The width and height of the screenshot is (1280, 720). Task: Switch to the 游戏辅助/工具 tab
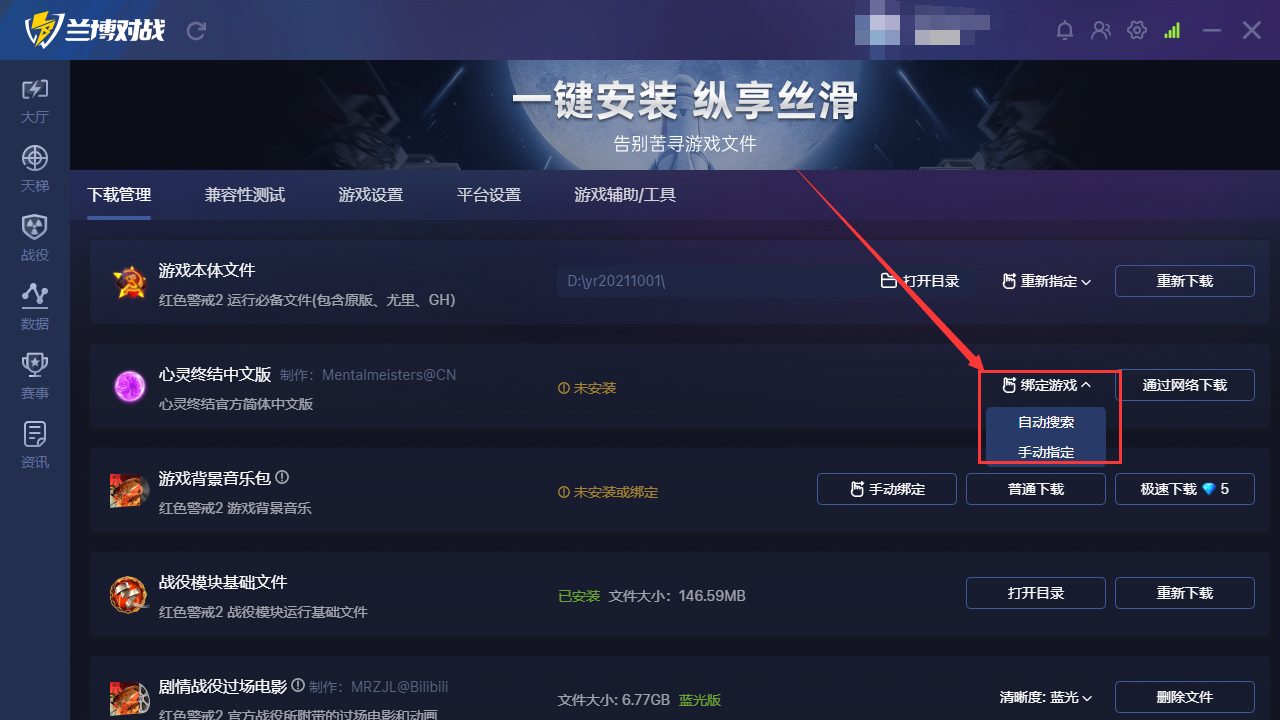(x=625, y=195)
